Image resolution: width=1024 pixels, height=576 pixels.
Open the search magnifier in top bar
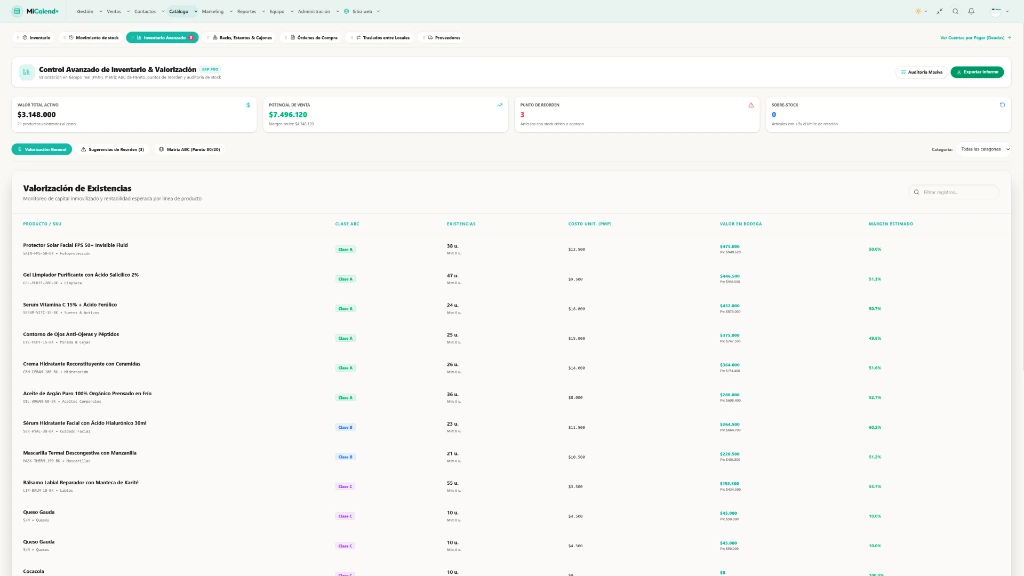tap(955, 11)
